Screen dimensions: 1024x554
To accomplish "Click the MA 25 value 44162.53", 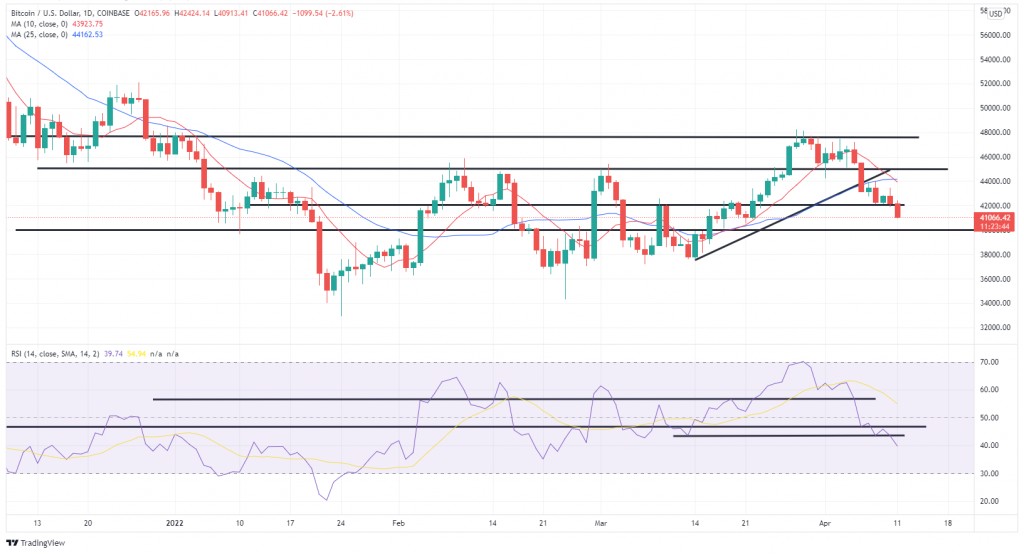I will point(83,35).
